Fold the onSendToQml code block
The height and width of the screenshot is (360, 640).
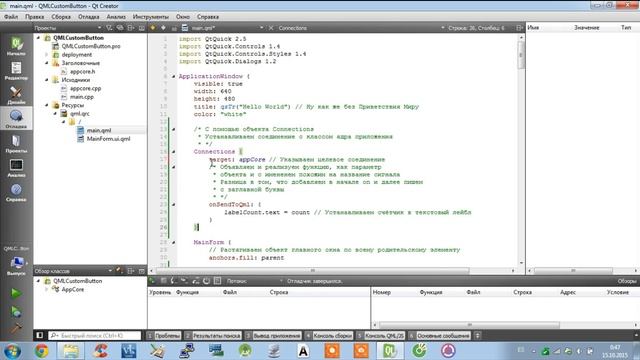click(173, 204)
